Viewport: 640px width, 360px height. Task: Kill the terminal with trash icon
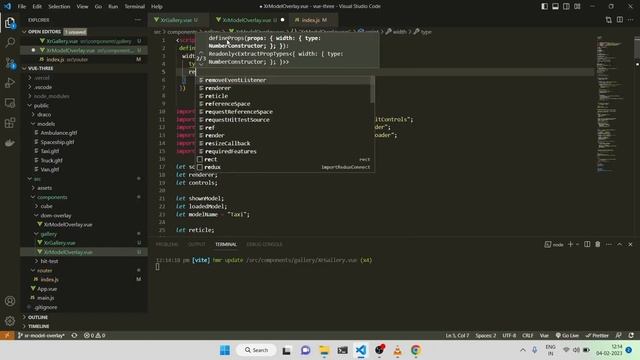(598, 244)
